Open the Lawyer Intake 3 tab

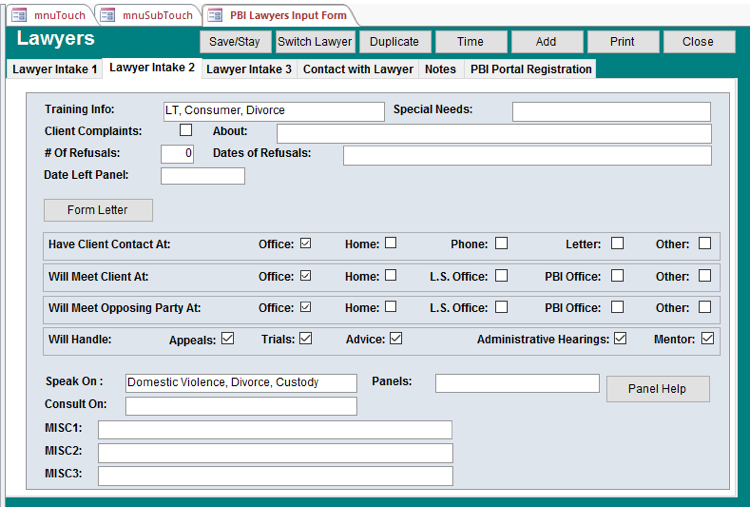click(249, 69)
